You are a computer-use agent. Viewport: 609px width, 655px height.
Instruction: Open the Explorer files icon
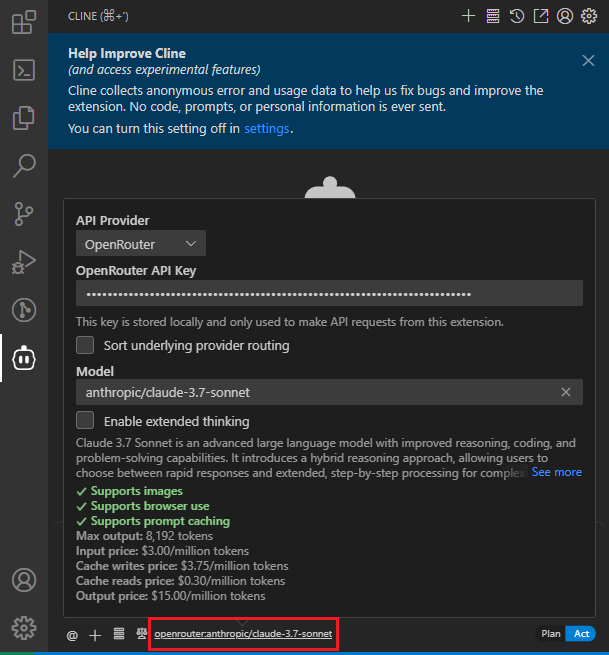click(x=24, y=118)
